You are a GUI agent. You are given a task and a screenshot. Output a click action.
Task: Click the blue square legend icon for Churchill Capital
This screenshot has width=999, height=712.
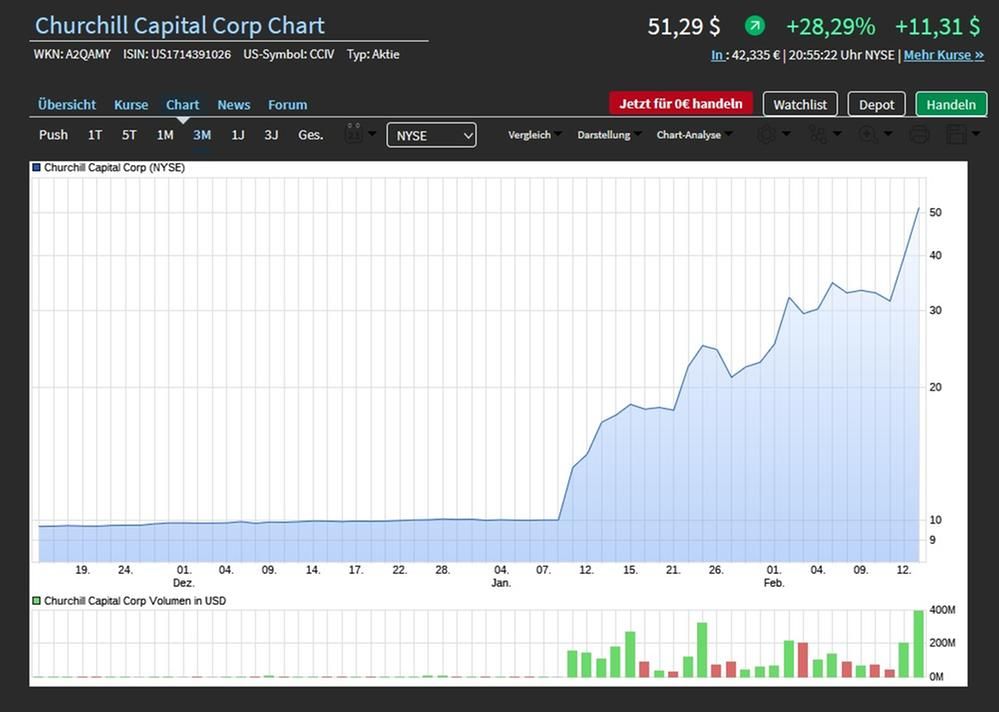[x=35, y=167]
